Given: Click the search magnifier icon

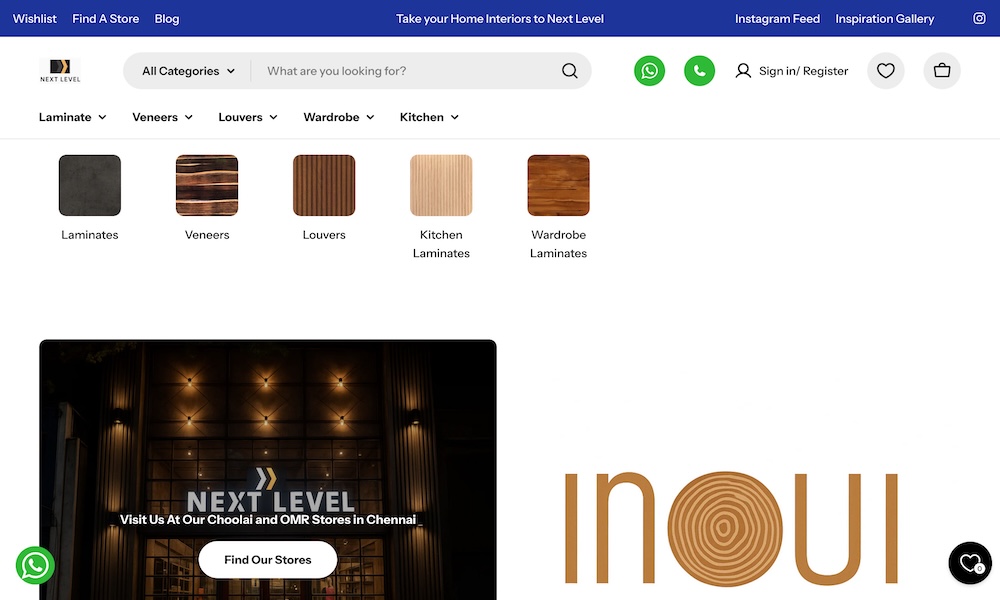Looking at the screenshot, I should point(569,71).
